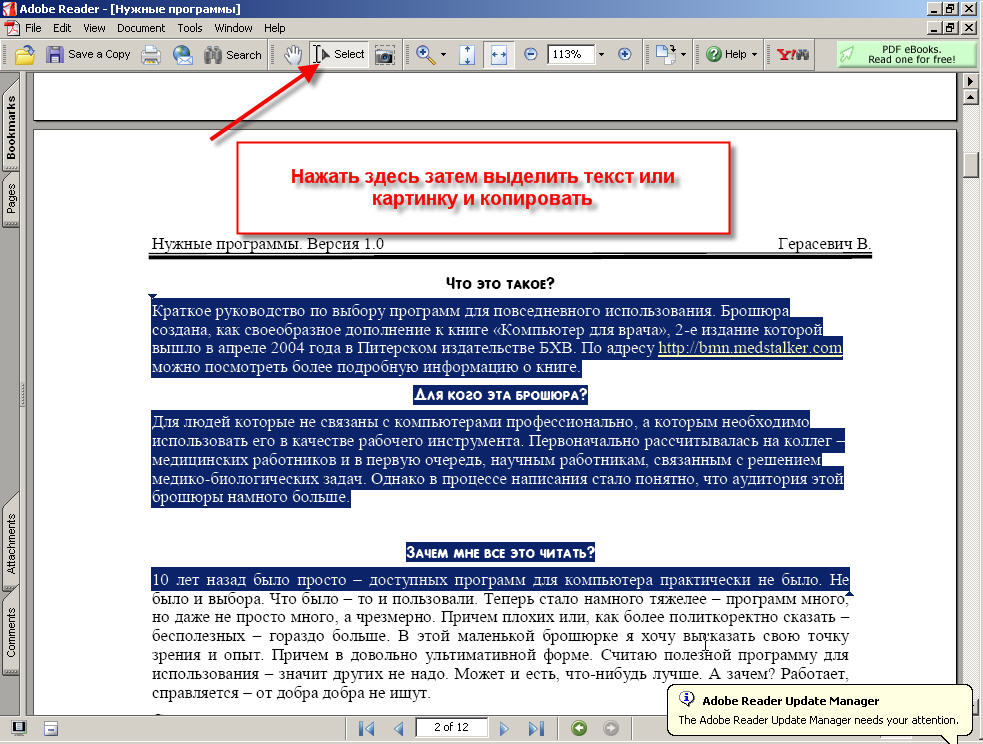Go to the last page

point(536,728)
